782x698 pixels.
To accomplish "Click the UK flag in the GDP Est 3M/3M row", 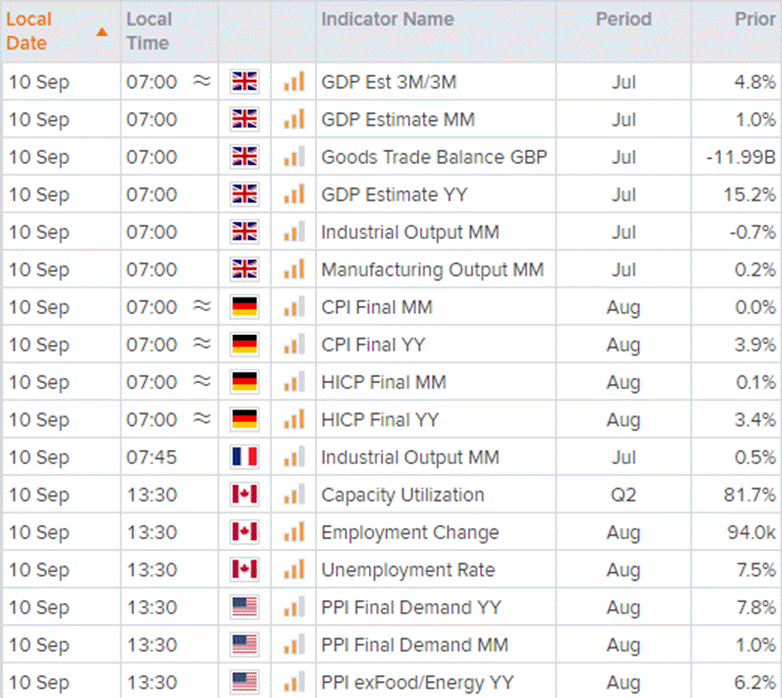I will tap(244, 82).
